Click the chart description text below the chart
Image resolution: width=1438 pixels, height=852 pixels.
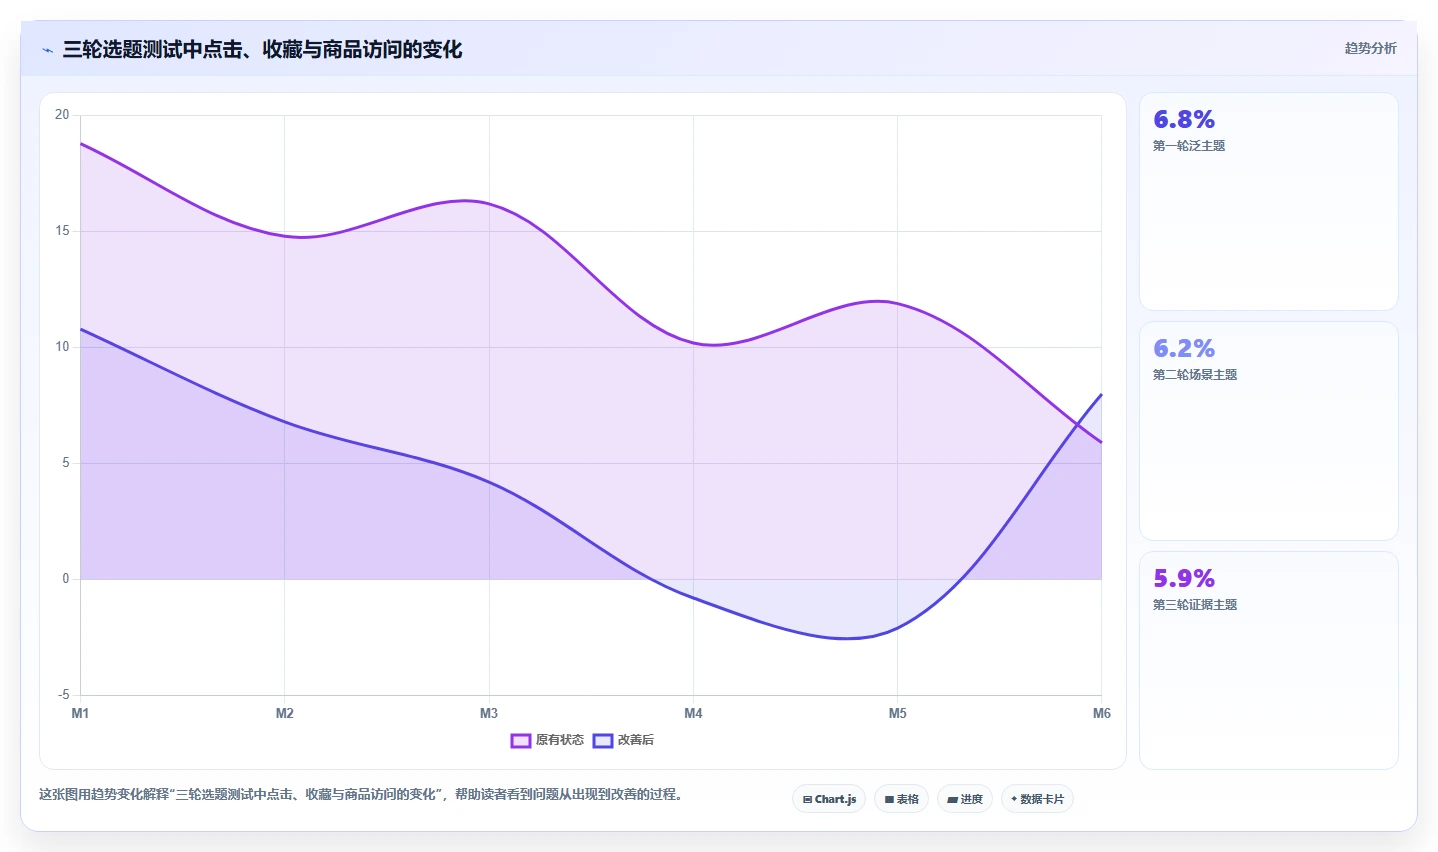click(360, 795)
